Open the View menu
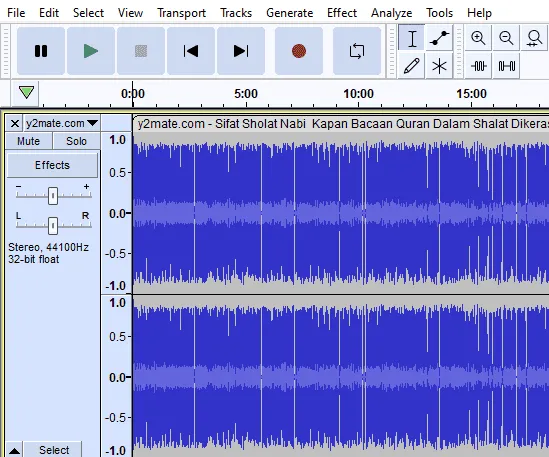549x457 pixels. [x=130, y=13]
